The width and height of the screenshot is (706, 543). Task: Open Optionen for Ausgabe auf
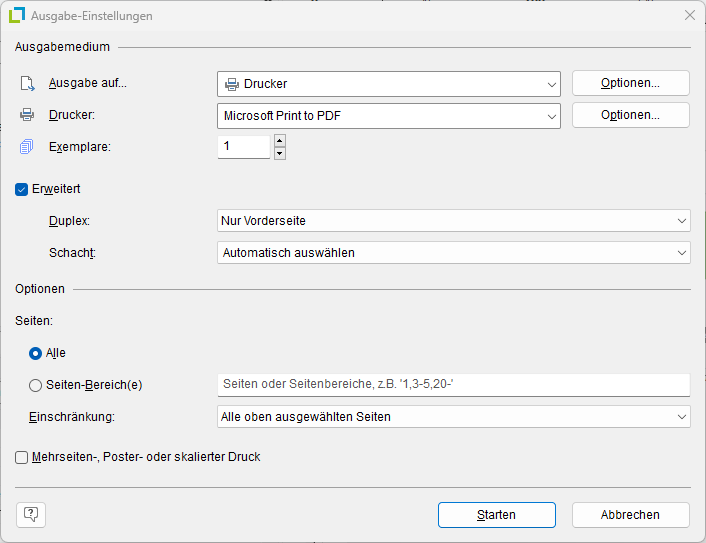(x=630, y=83)
